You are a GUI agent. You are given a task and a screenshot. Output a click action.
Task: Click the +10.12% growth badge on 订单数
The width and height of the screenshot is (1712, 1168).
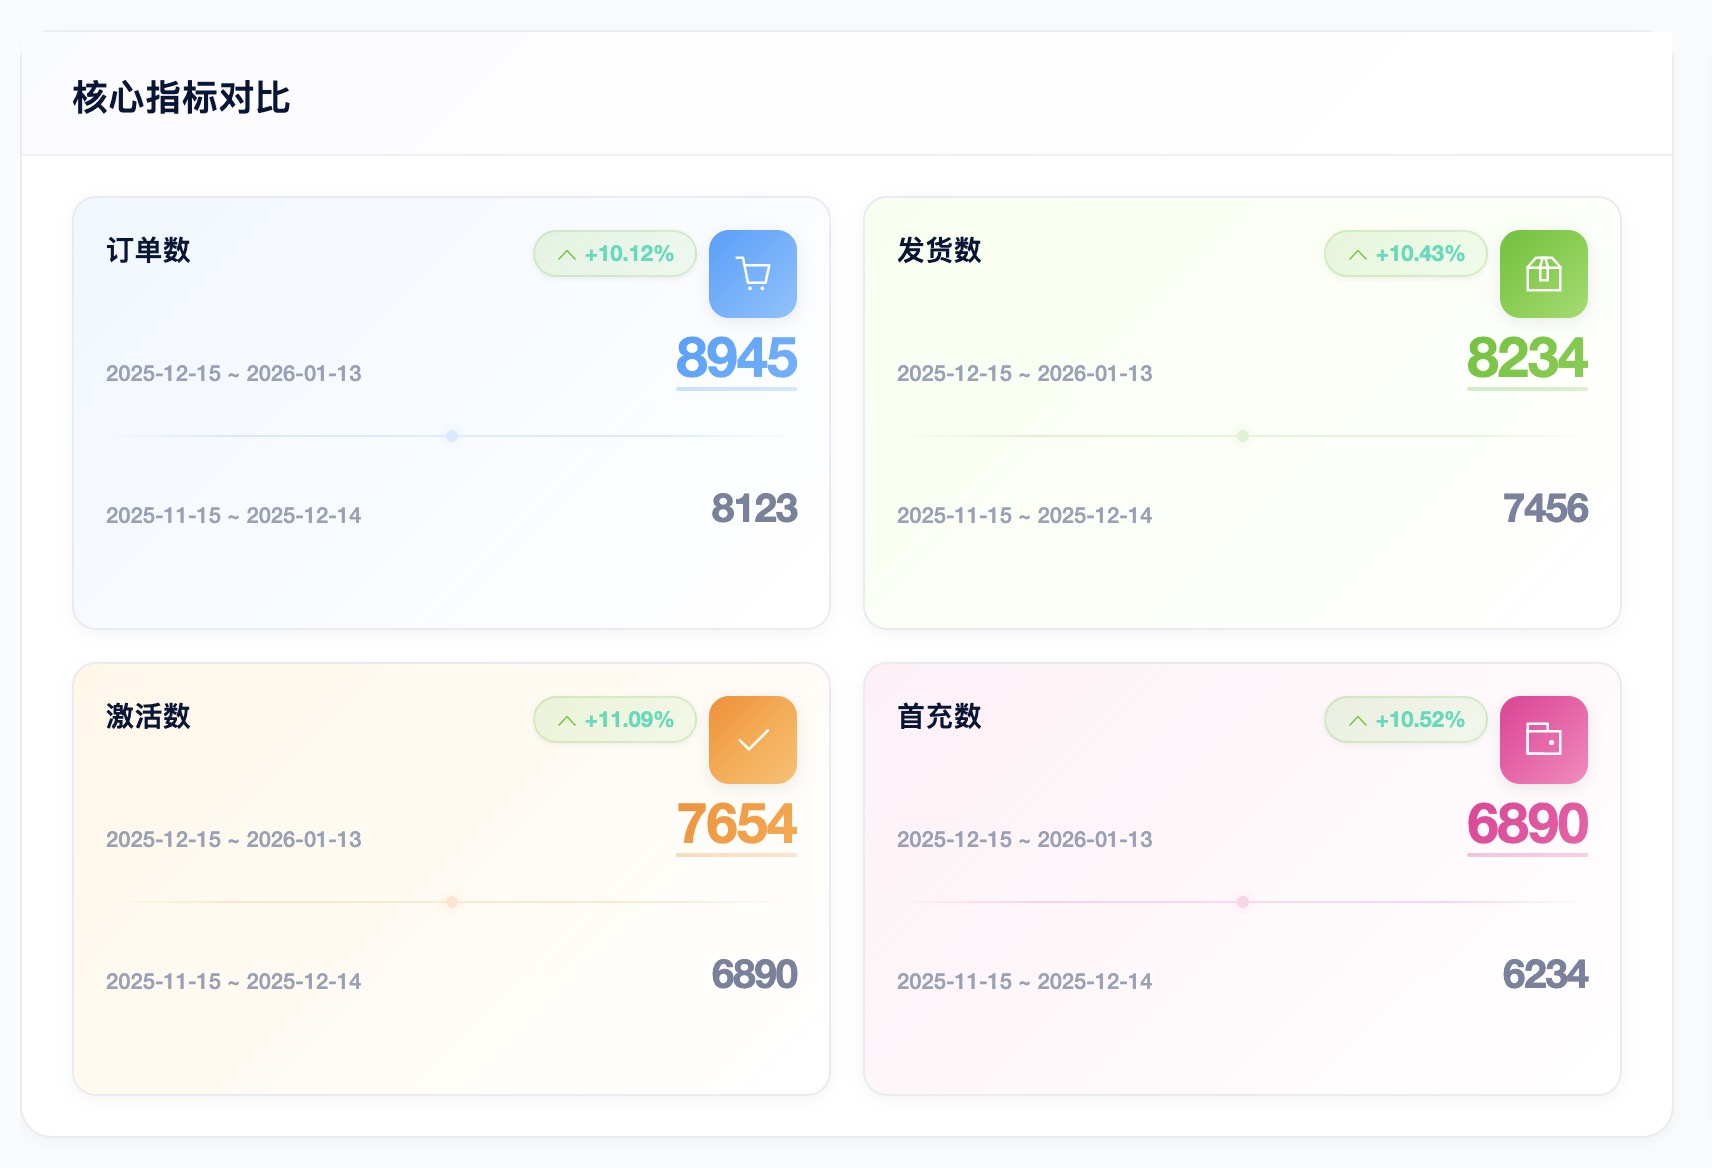[x=613, y=254]
